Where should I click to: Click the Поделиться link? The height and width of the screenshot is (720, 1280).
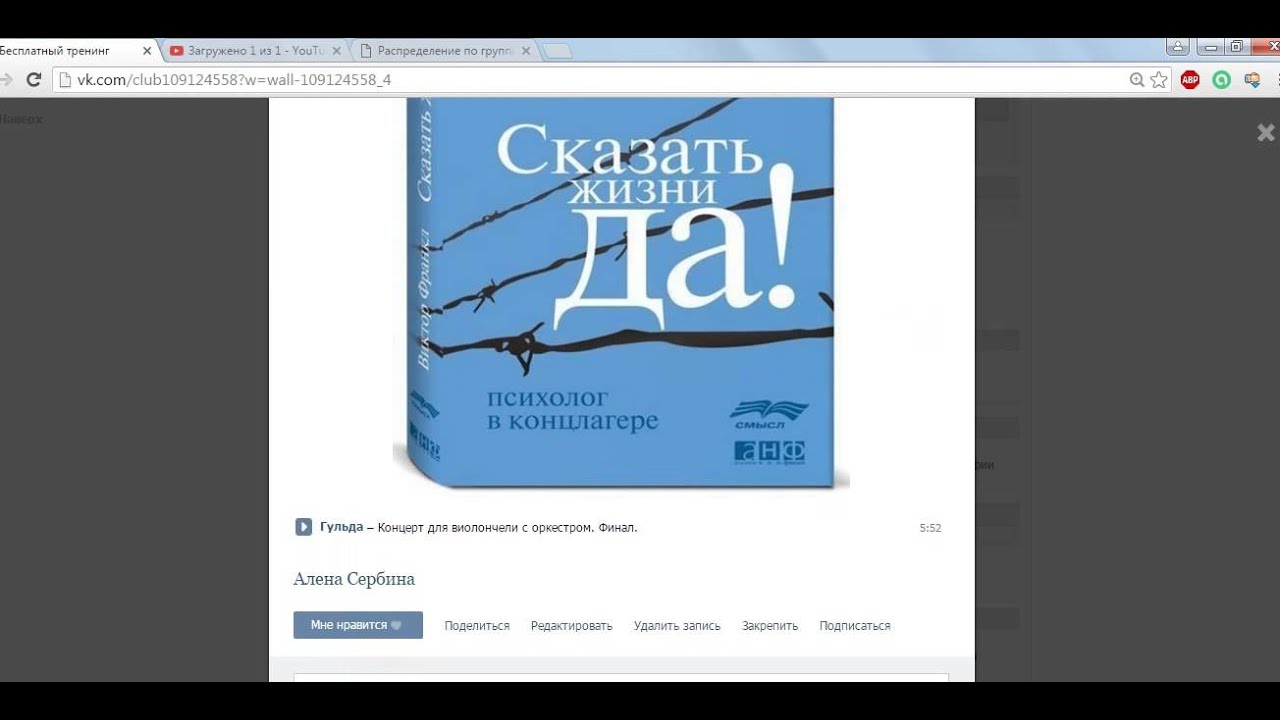pos(477,626)
